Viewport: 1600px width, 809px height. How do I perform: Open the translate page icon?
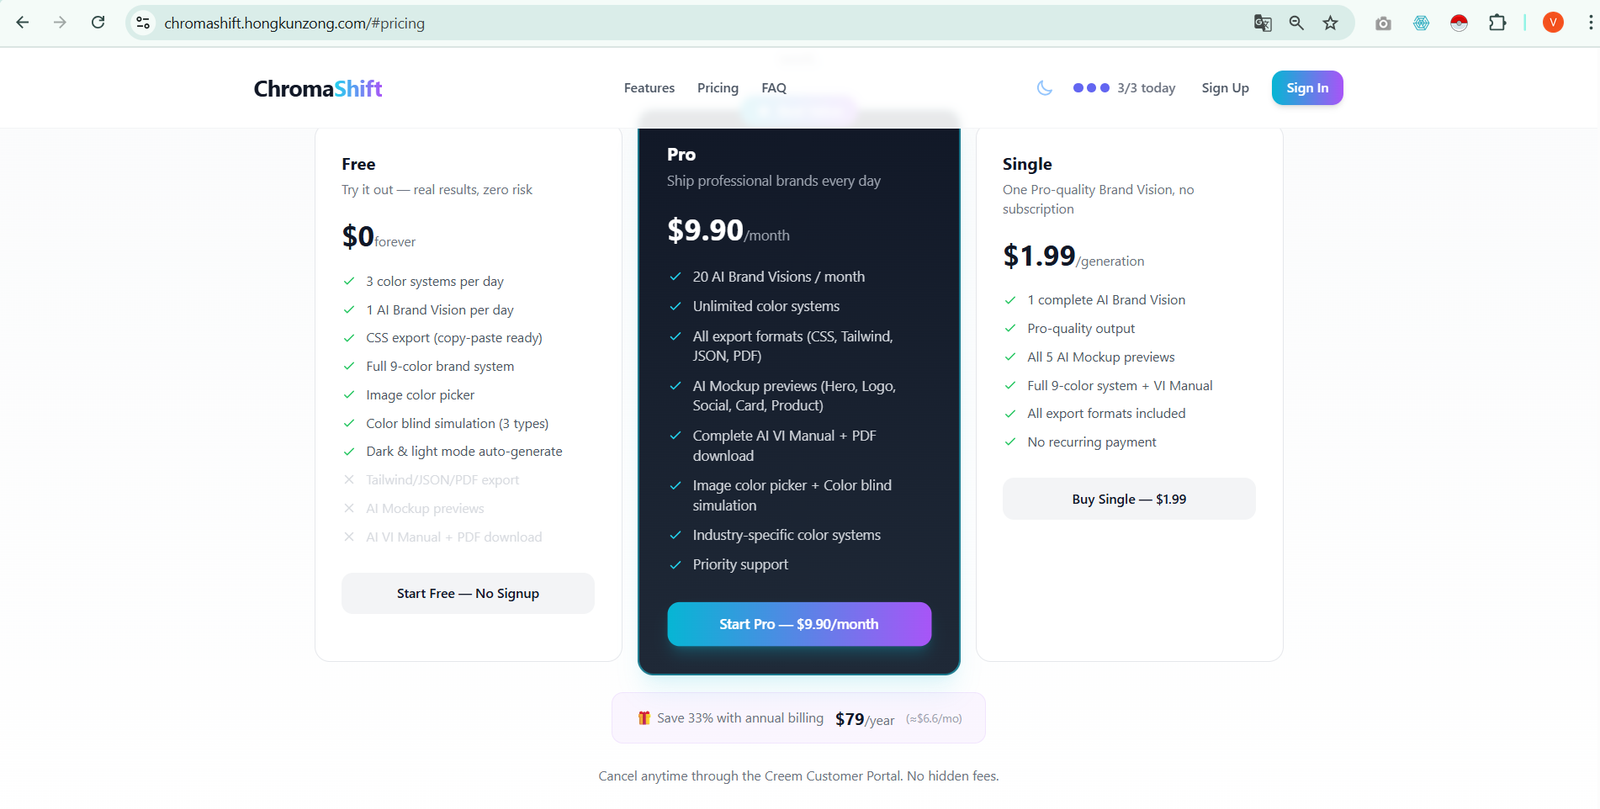pyautogui.click(x=1263, y=23)
